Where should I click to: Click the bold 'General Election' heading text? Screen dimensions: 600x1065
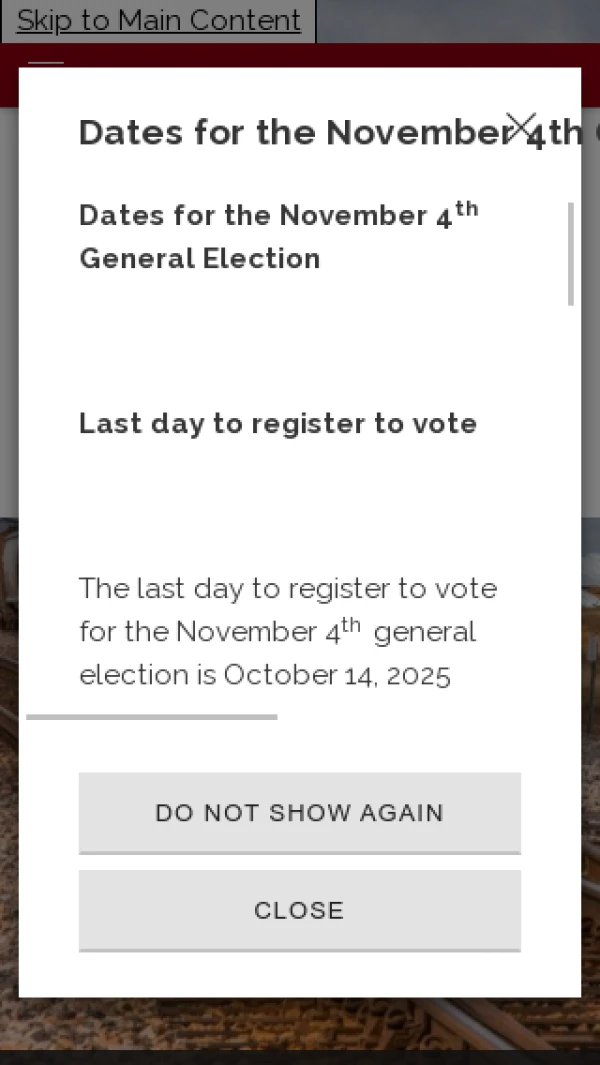coord(199,258)
